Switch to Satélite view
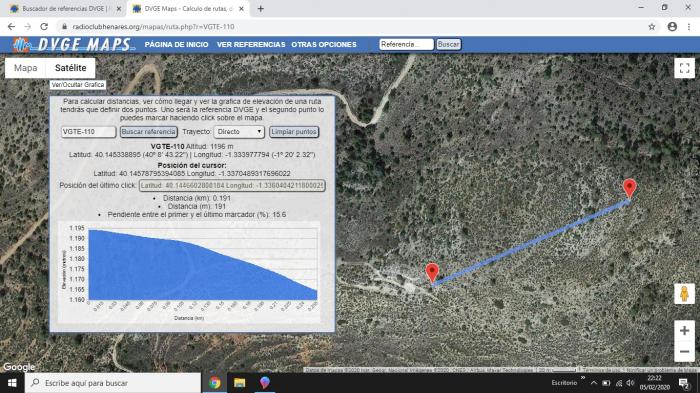This screenshot has width=700, height=393. (x=71, y=68)
